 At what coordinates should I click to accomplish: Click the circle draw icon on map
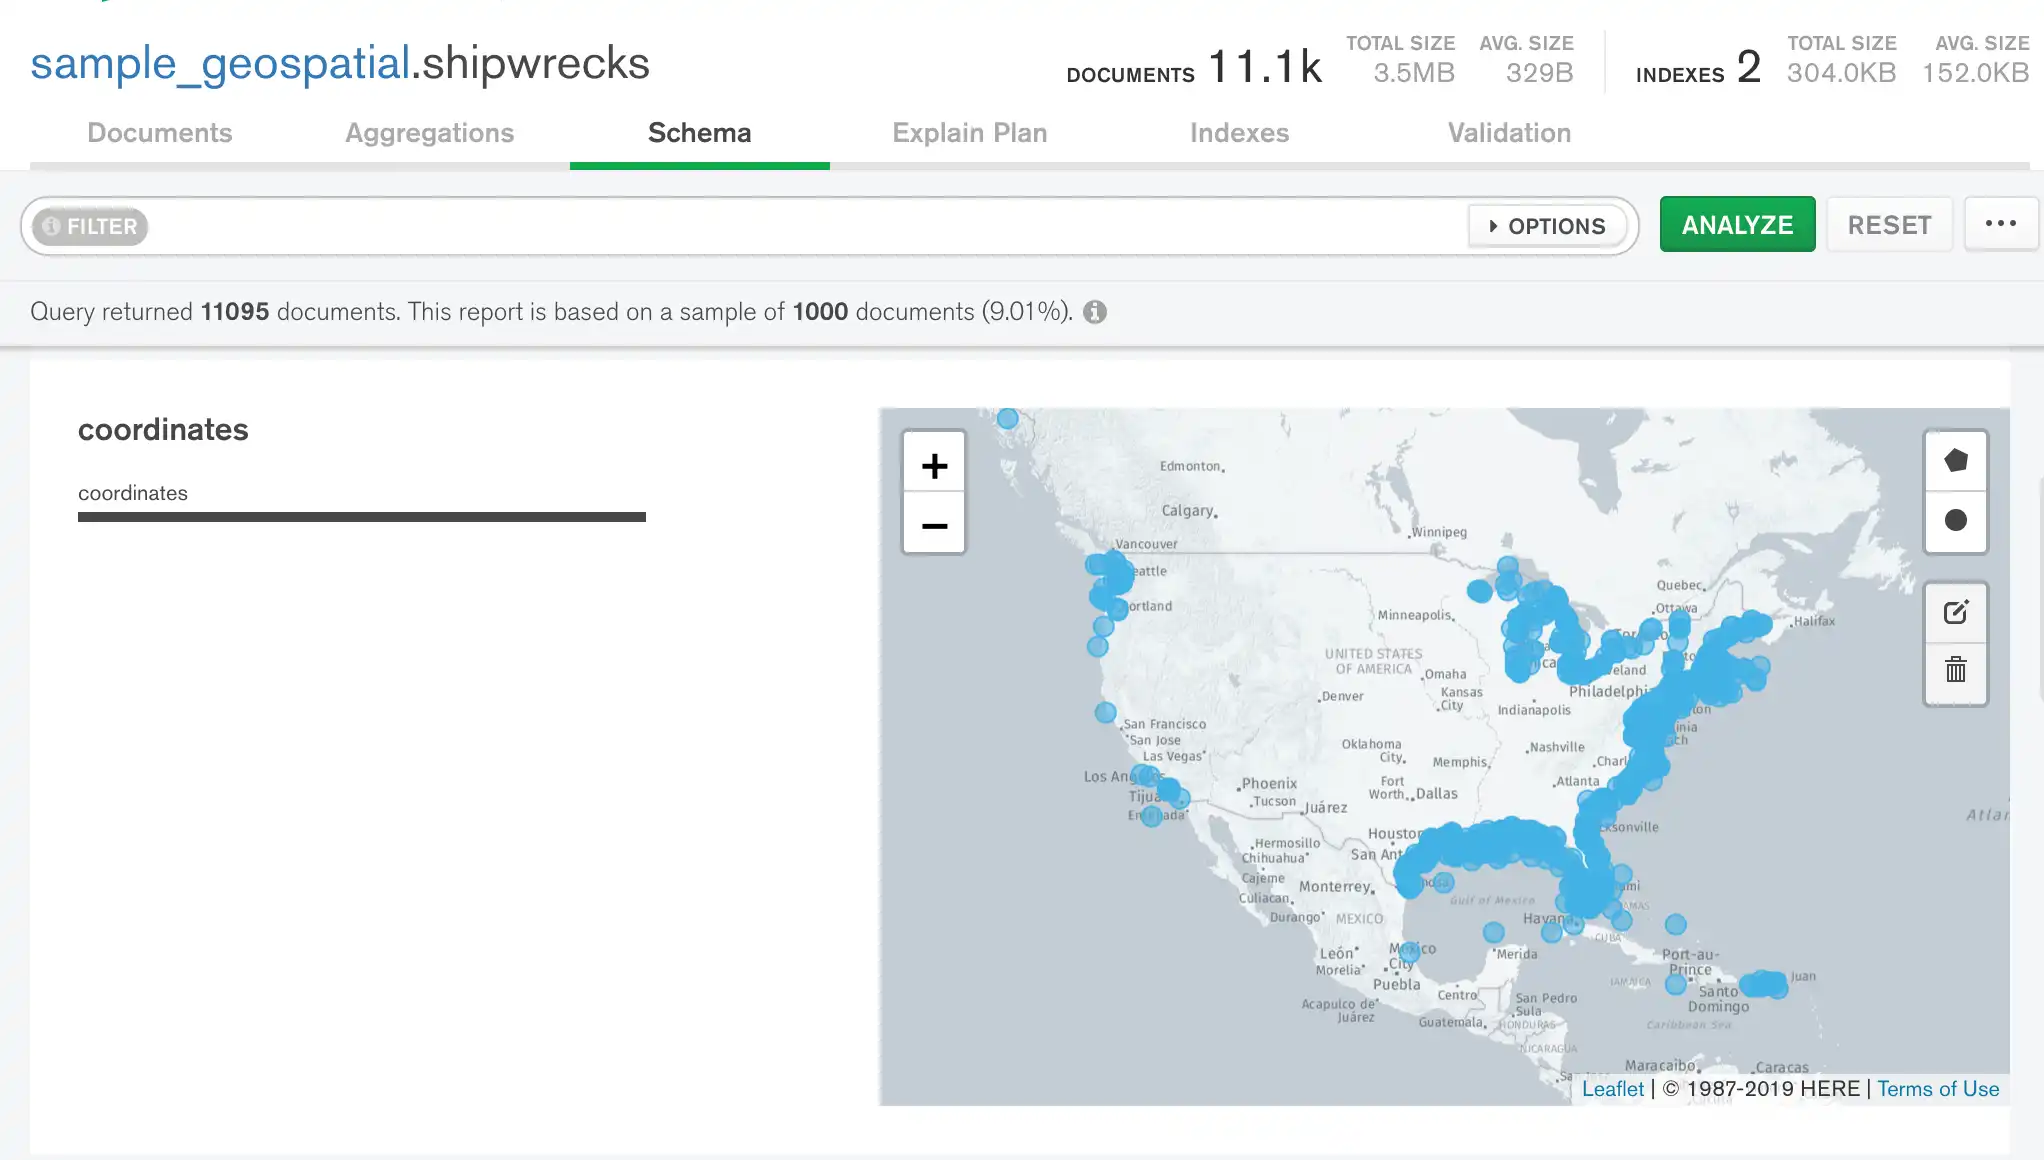point(1957,520)
